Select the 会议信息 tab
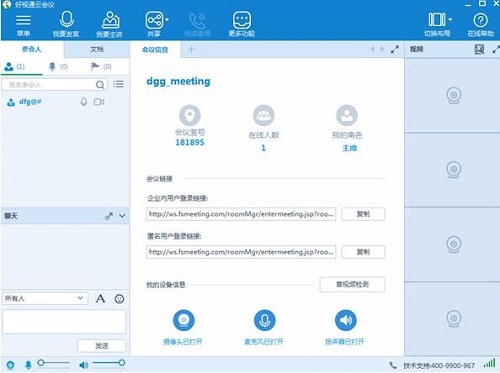 click(x=155, y=50)
